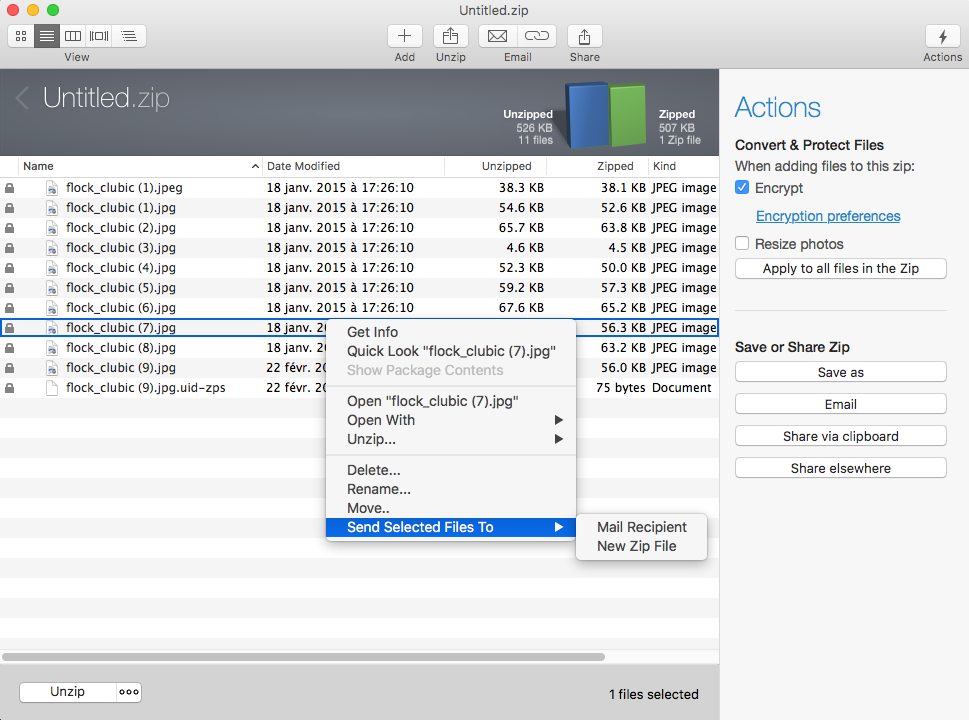Viewport: 969px width, 720px height.
Task: Choose Open "flock_clubic (7).jpg" menu item
Action: point(451,402)
